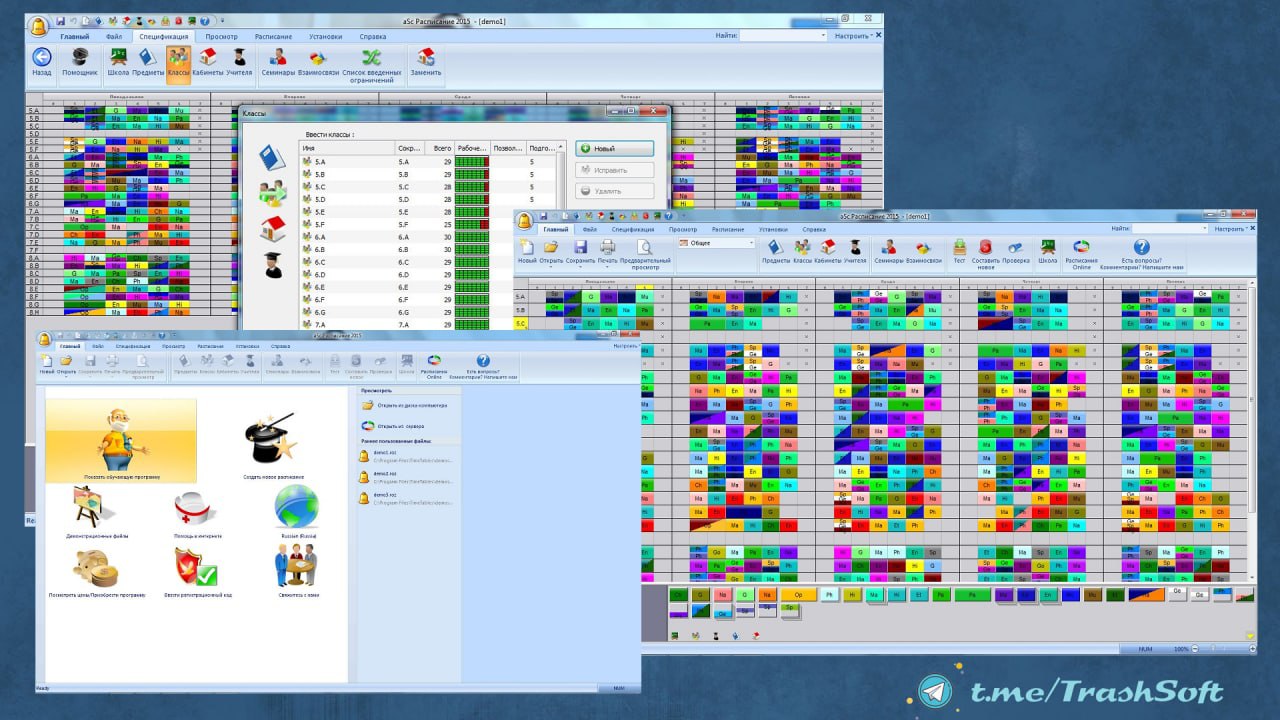Open Предварительный просмотр in right window

click(645, 254)
